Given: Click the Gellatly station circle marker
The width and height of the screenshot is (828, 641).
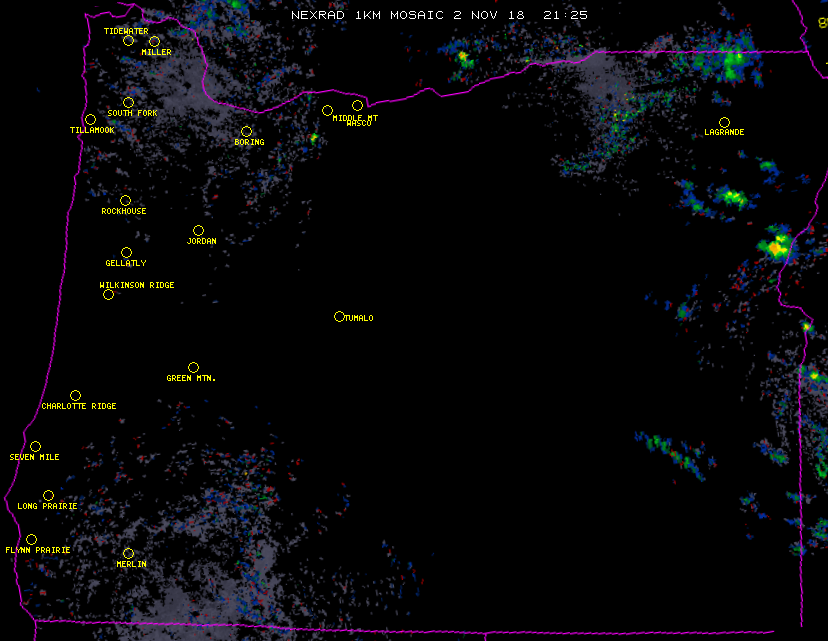Looking at the screenshot, I should (x=126, y=252).
